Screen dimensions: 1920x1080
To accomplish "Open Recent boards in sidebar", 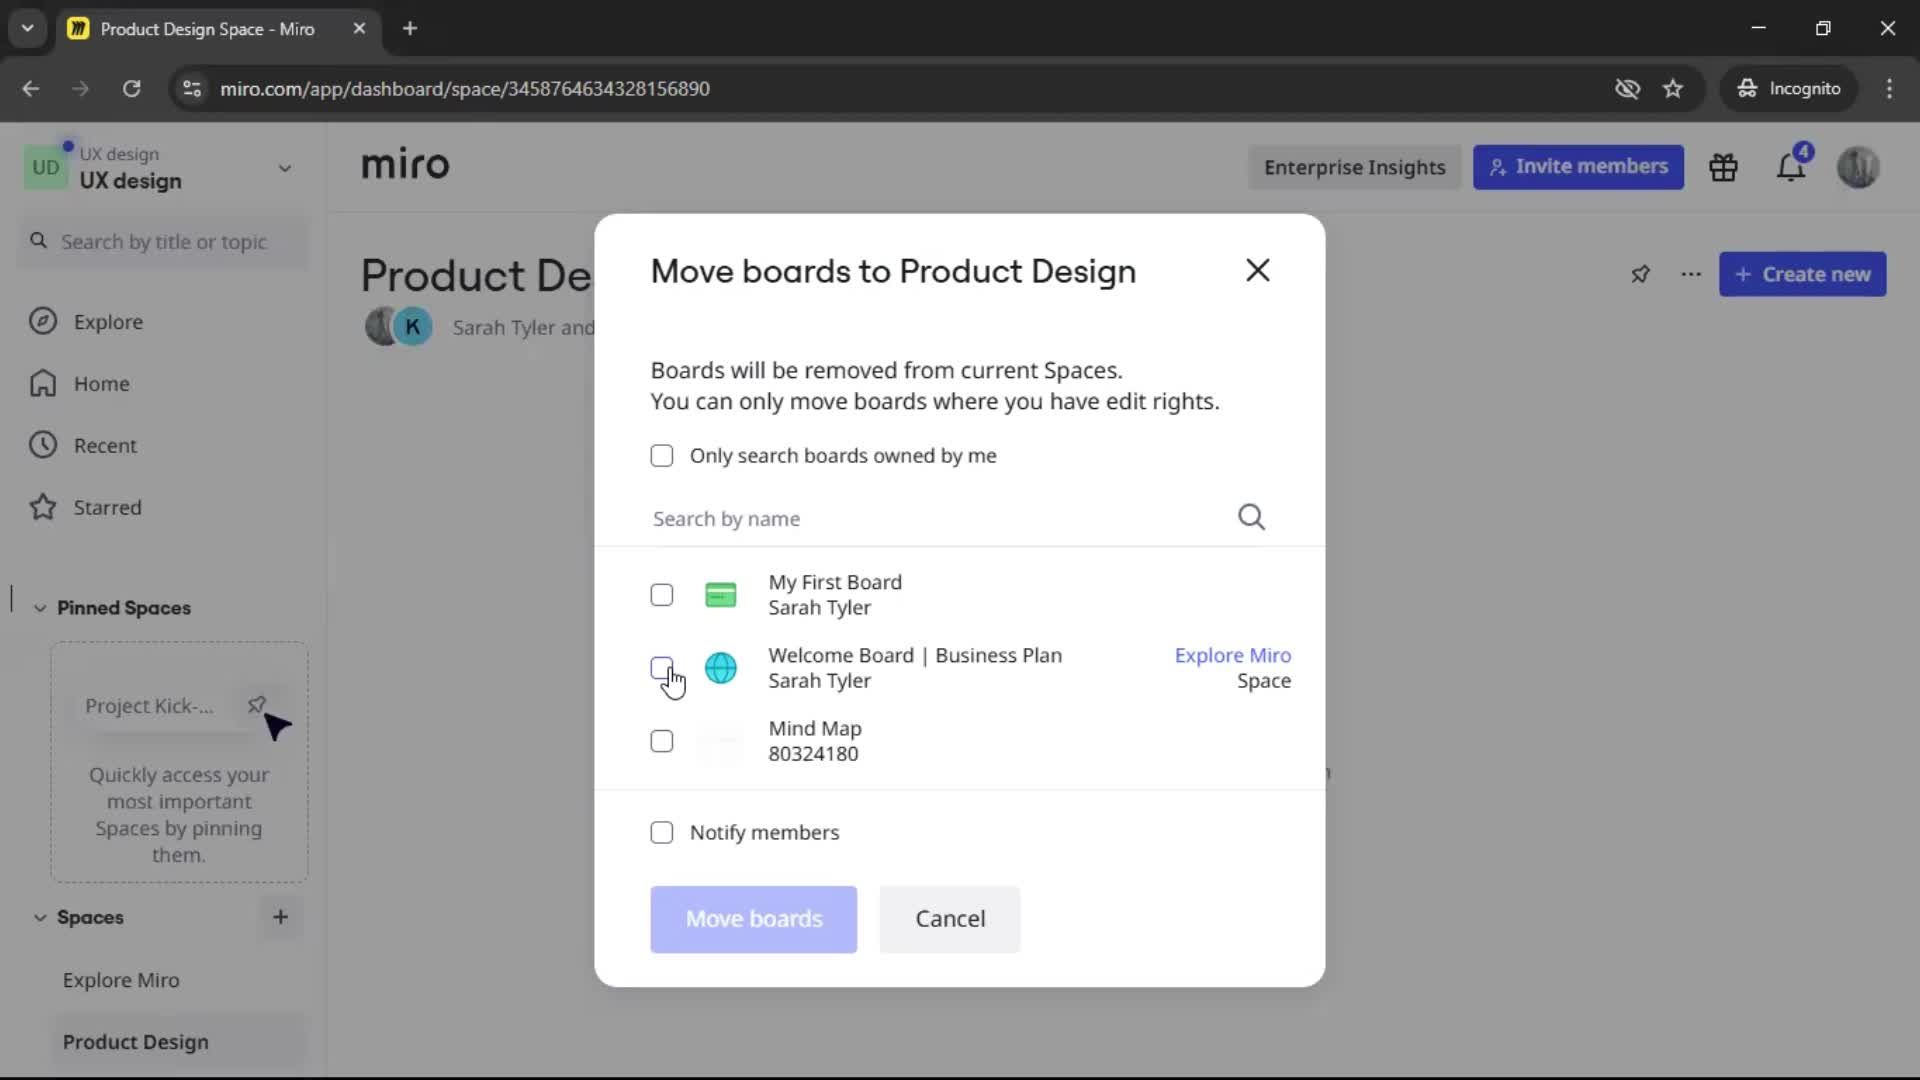I will [163, 446].
